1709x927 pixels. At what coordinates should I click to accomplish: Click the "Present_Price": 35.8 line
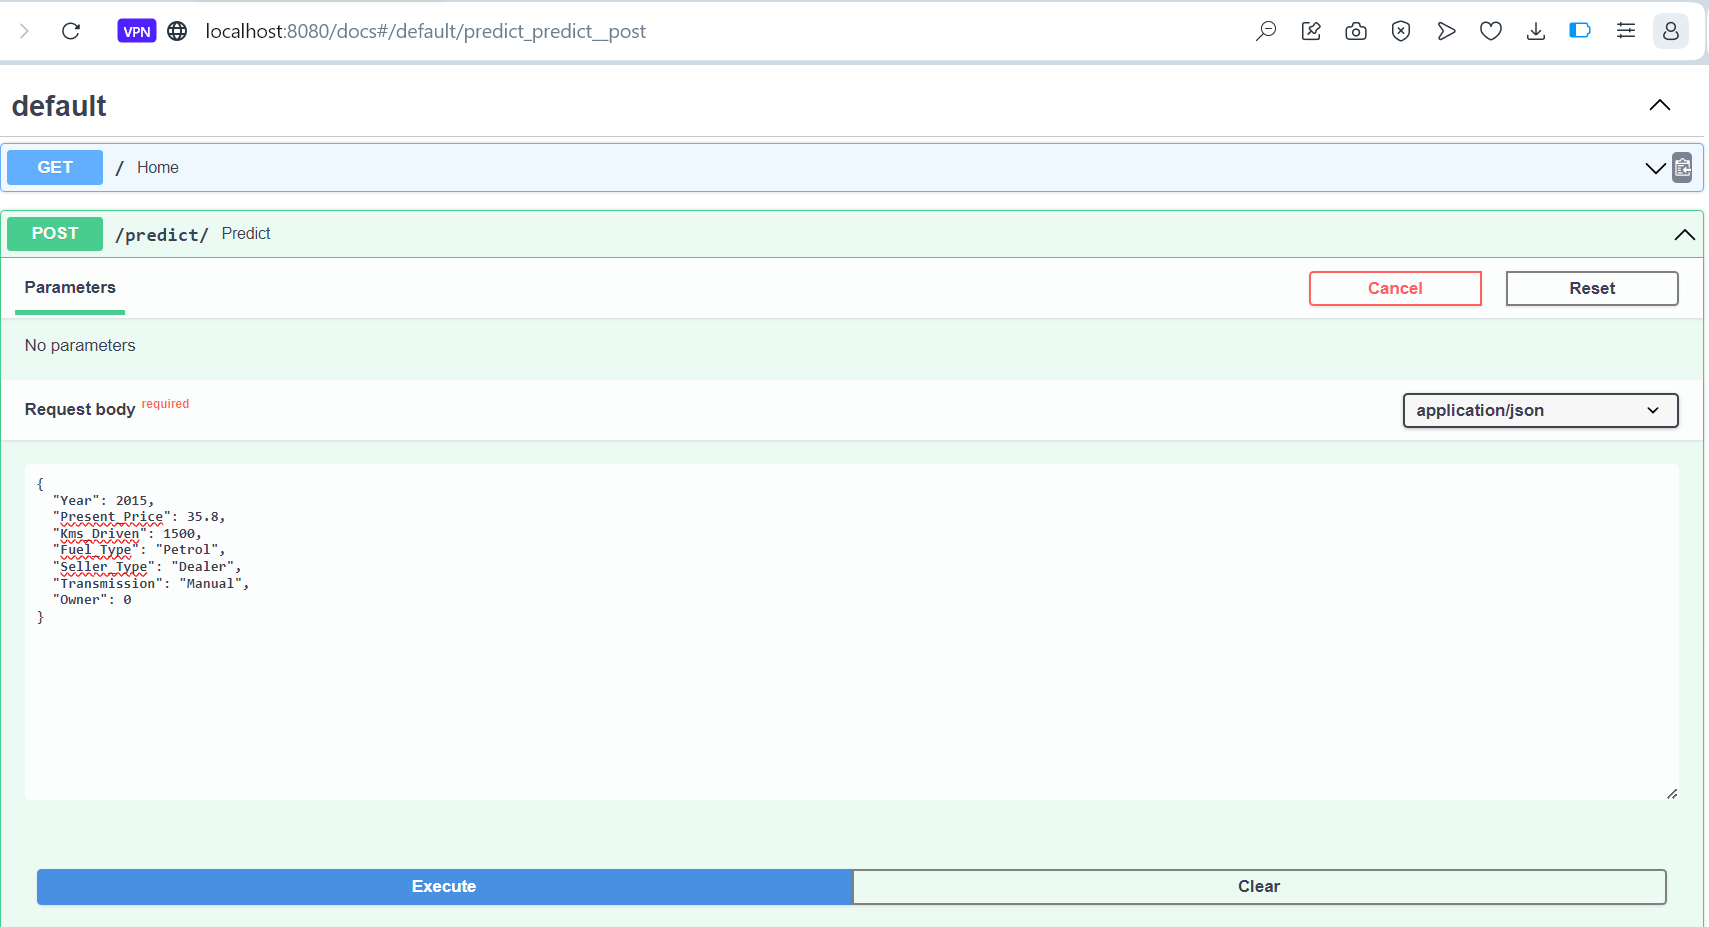139,517
